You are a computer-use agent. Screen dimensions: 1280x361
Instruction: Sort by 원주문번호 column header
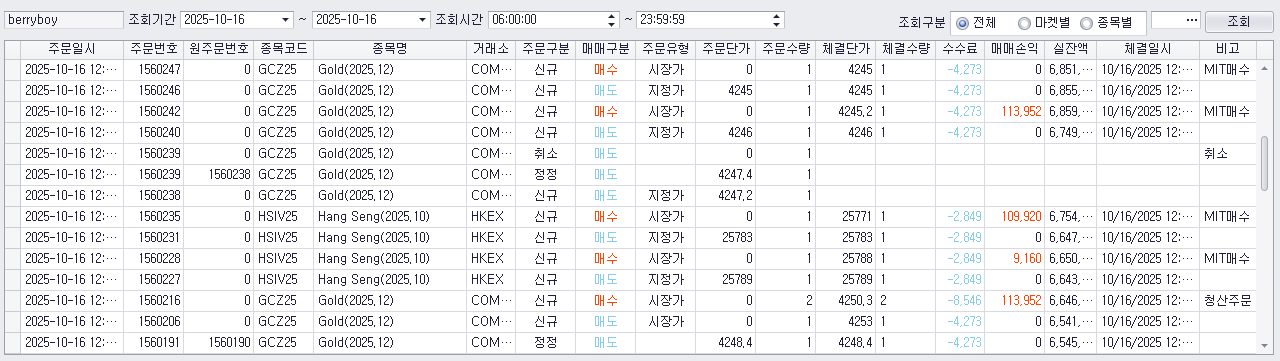click(219, 49)
